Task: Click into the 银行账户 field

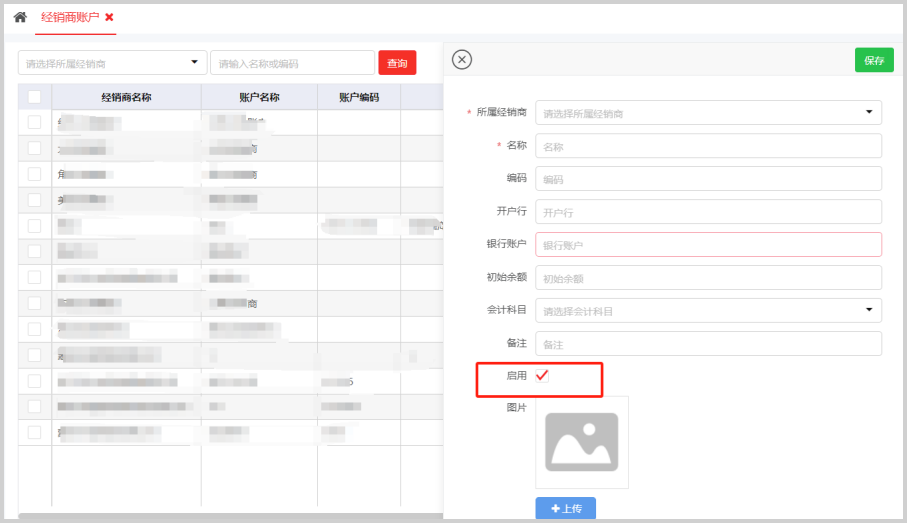Action: 708,245
